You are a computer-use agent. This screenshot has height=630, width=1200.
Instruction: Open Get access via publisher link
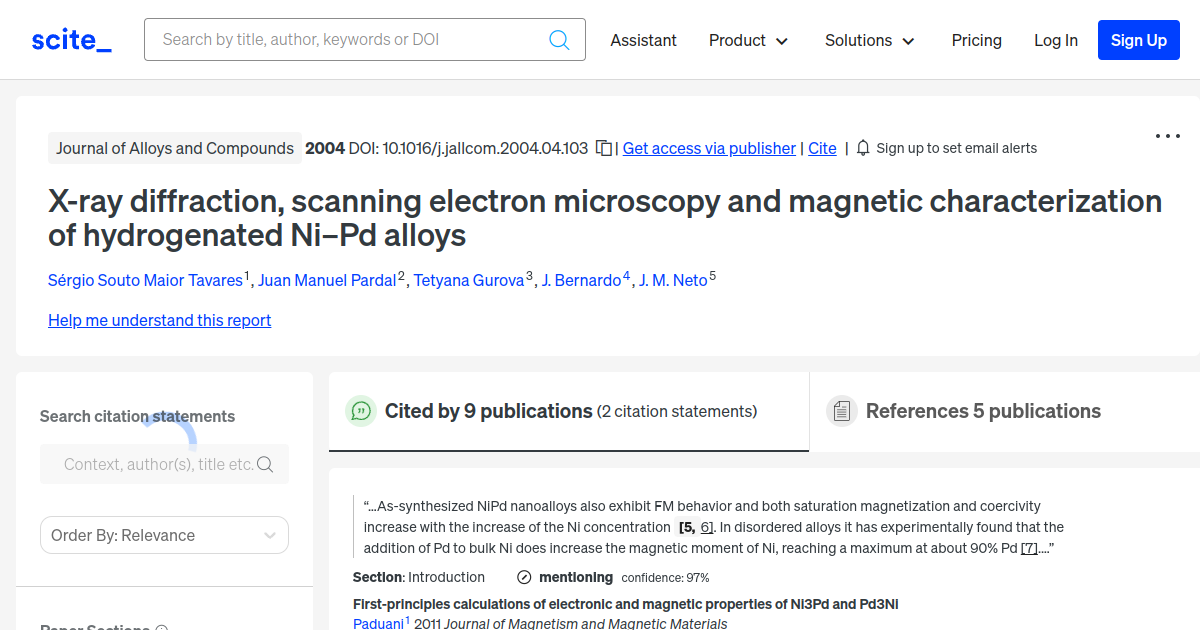click(709, 148)
